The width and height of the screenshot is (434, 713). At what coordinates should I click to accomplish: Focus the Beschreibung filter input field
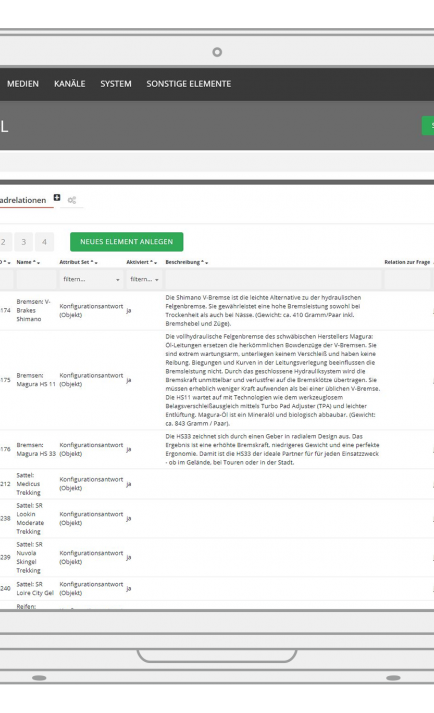273,279
